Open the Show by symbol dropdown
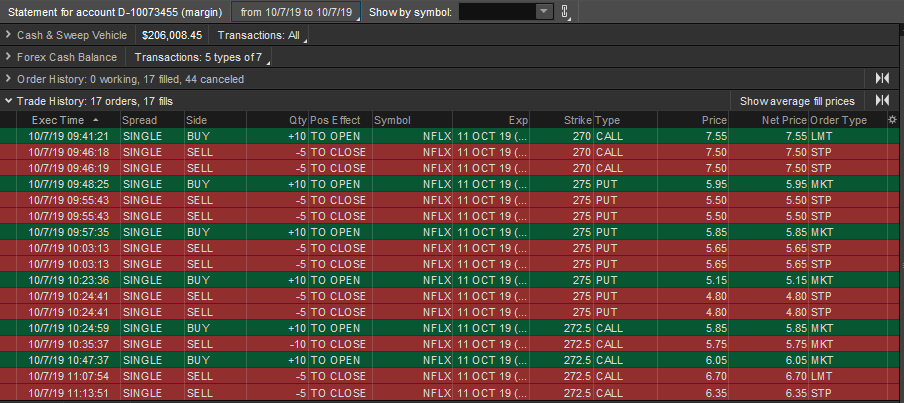The image size is (904, 403). click(x=544, y=12)
